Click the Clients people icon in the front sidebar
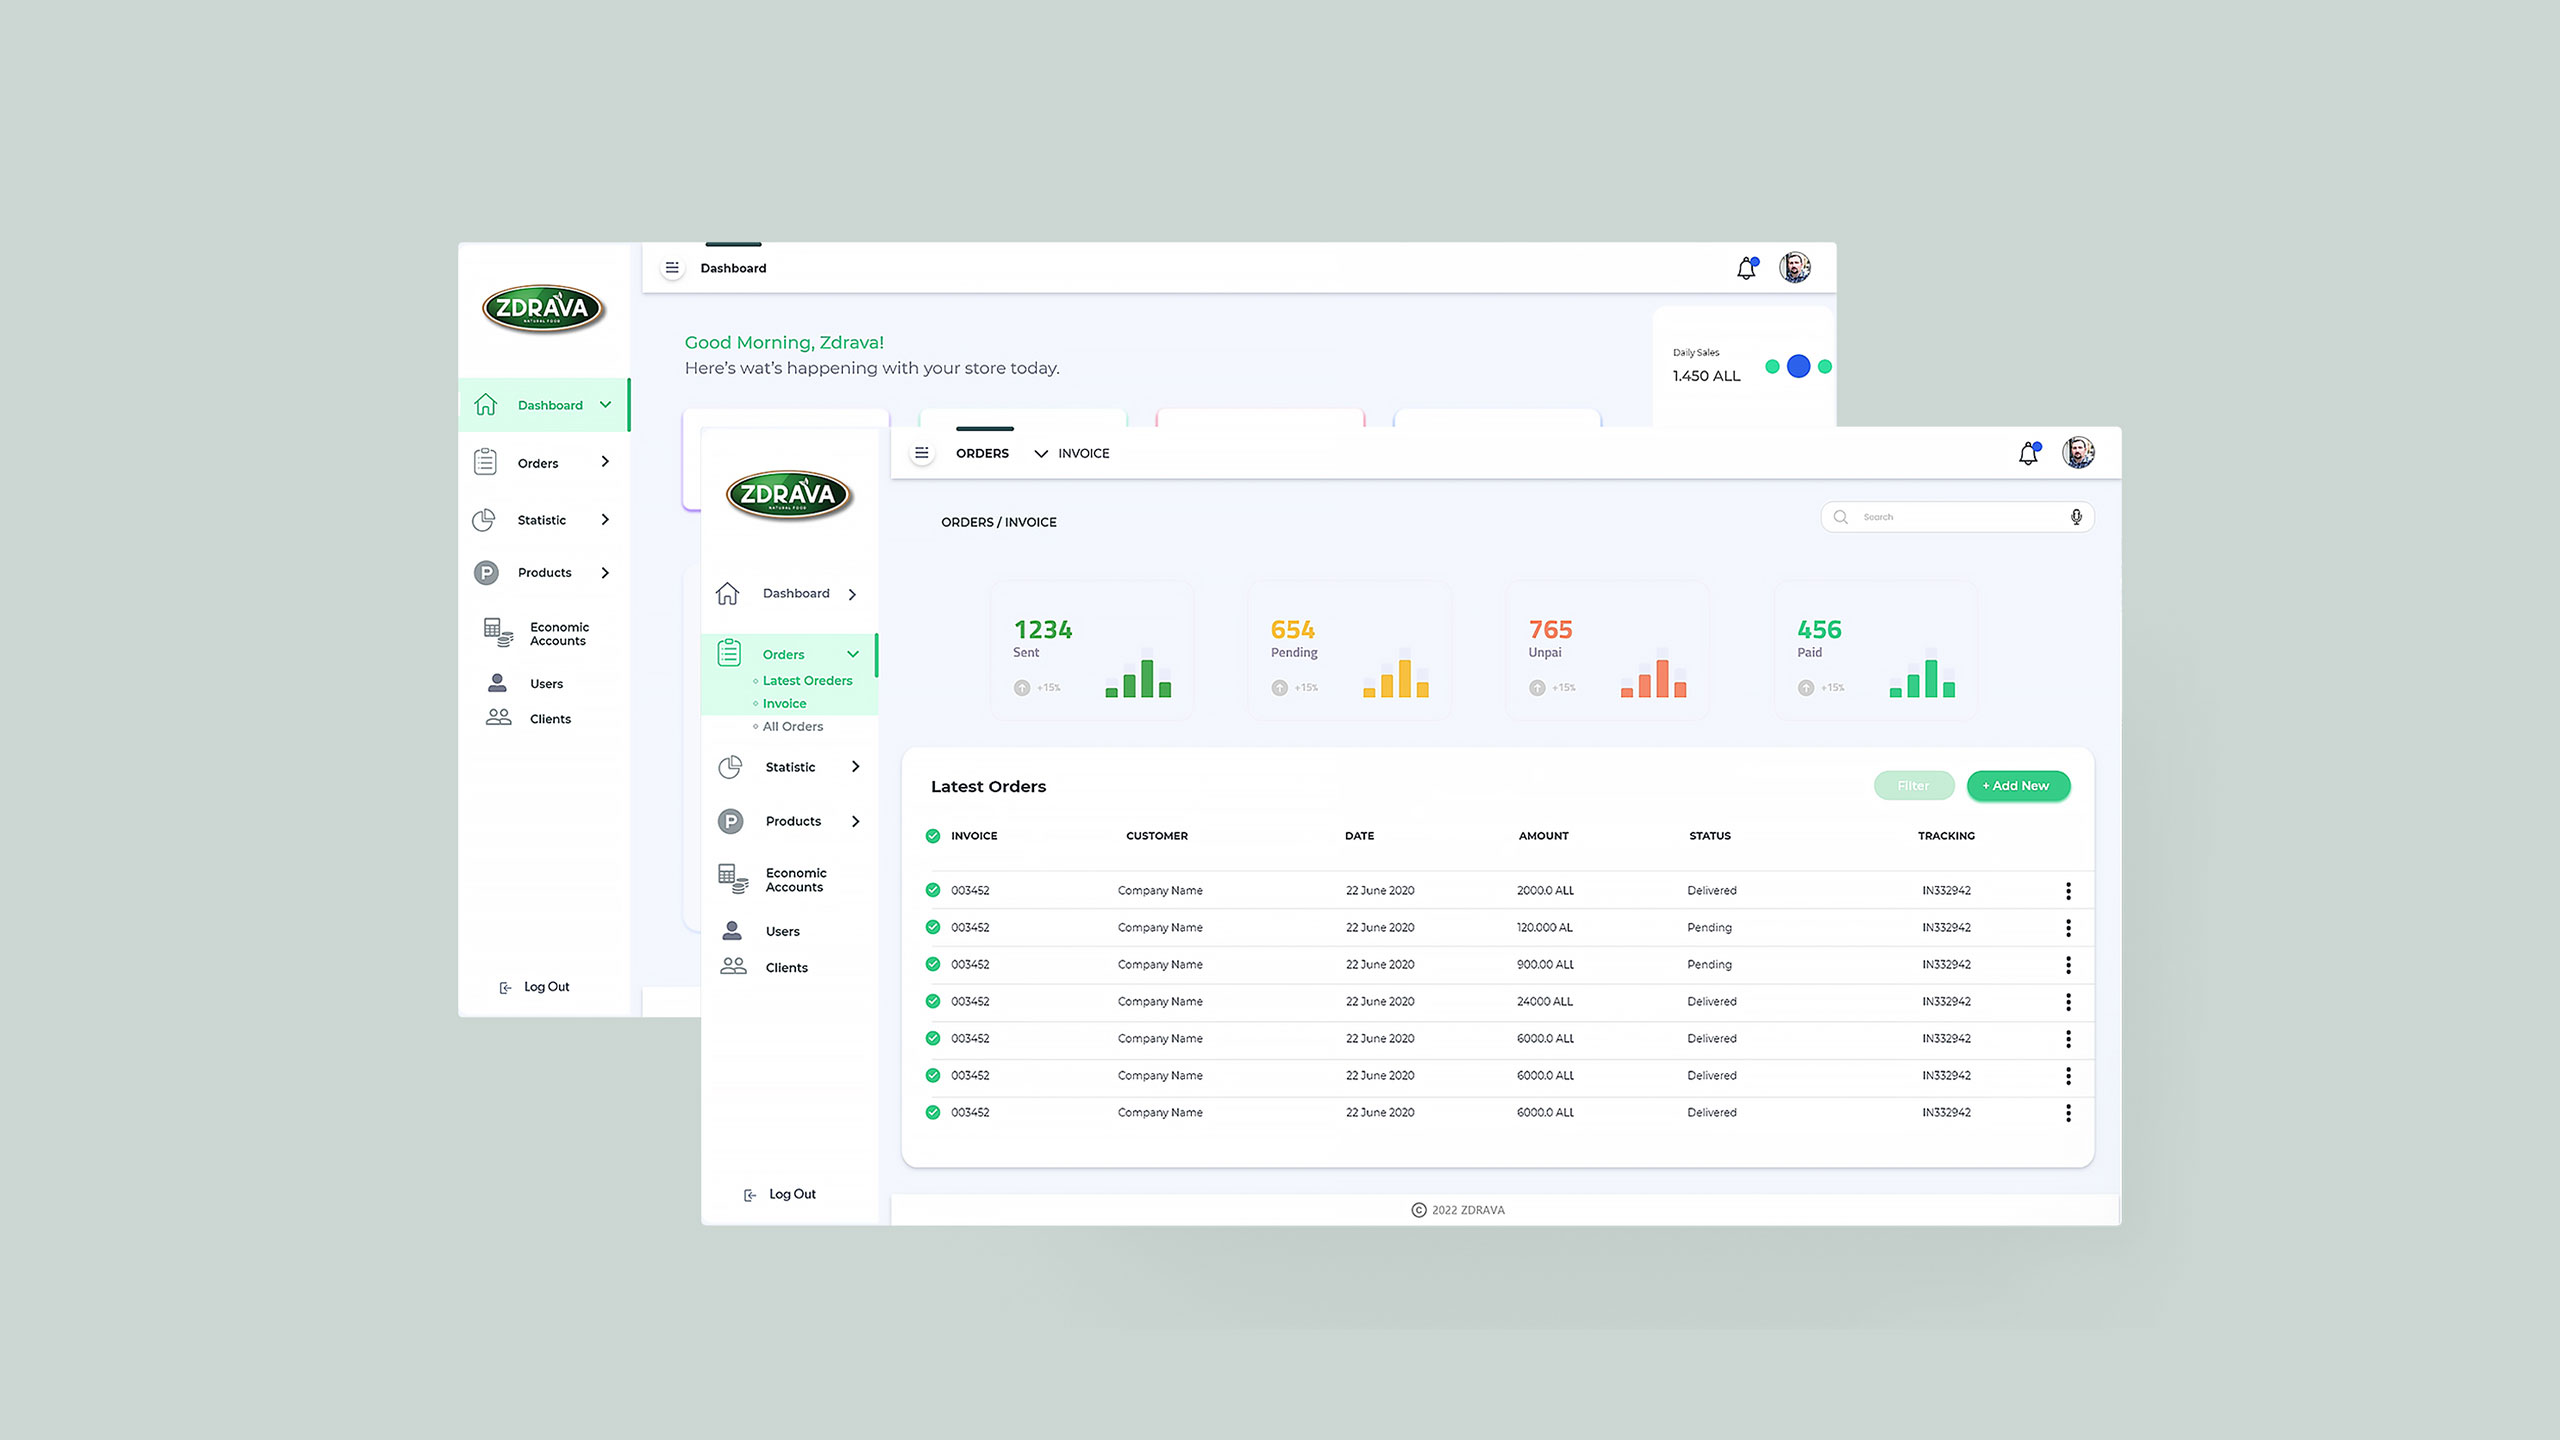 pyautogui.click(x=733, y=966)
